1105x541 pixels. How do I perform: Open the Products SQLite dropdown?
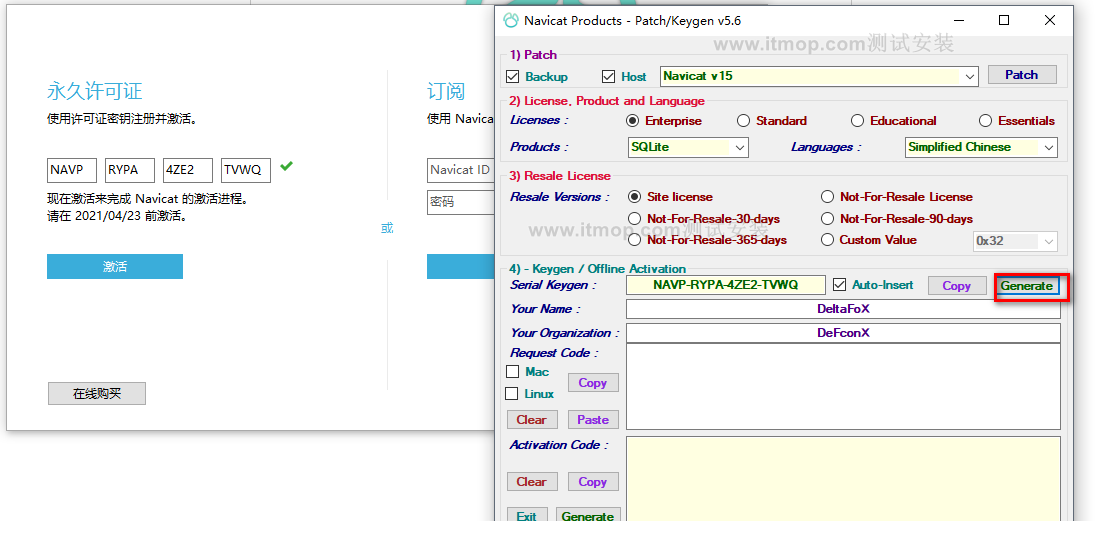tap(688, 147)
